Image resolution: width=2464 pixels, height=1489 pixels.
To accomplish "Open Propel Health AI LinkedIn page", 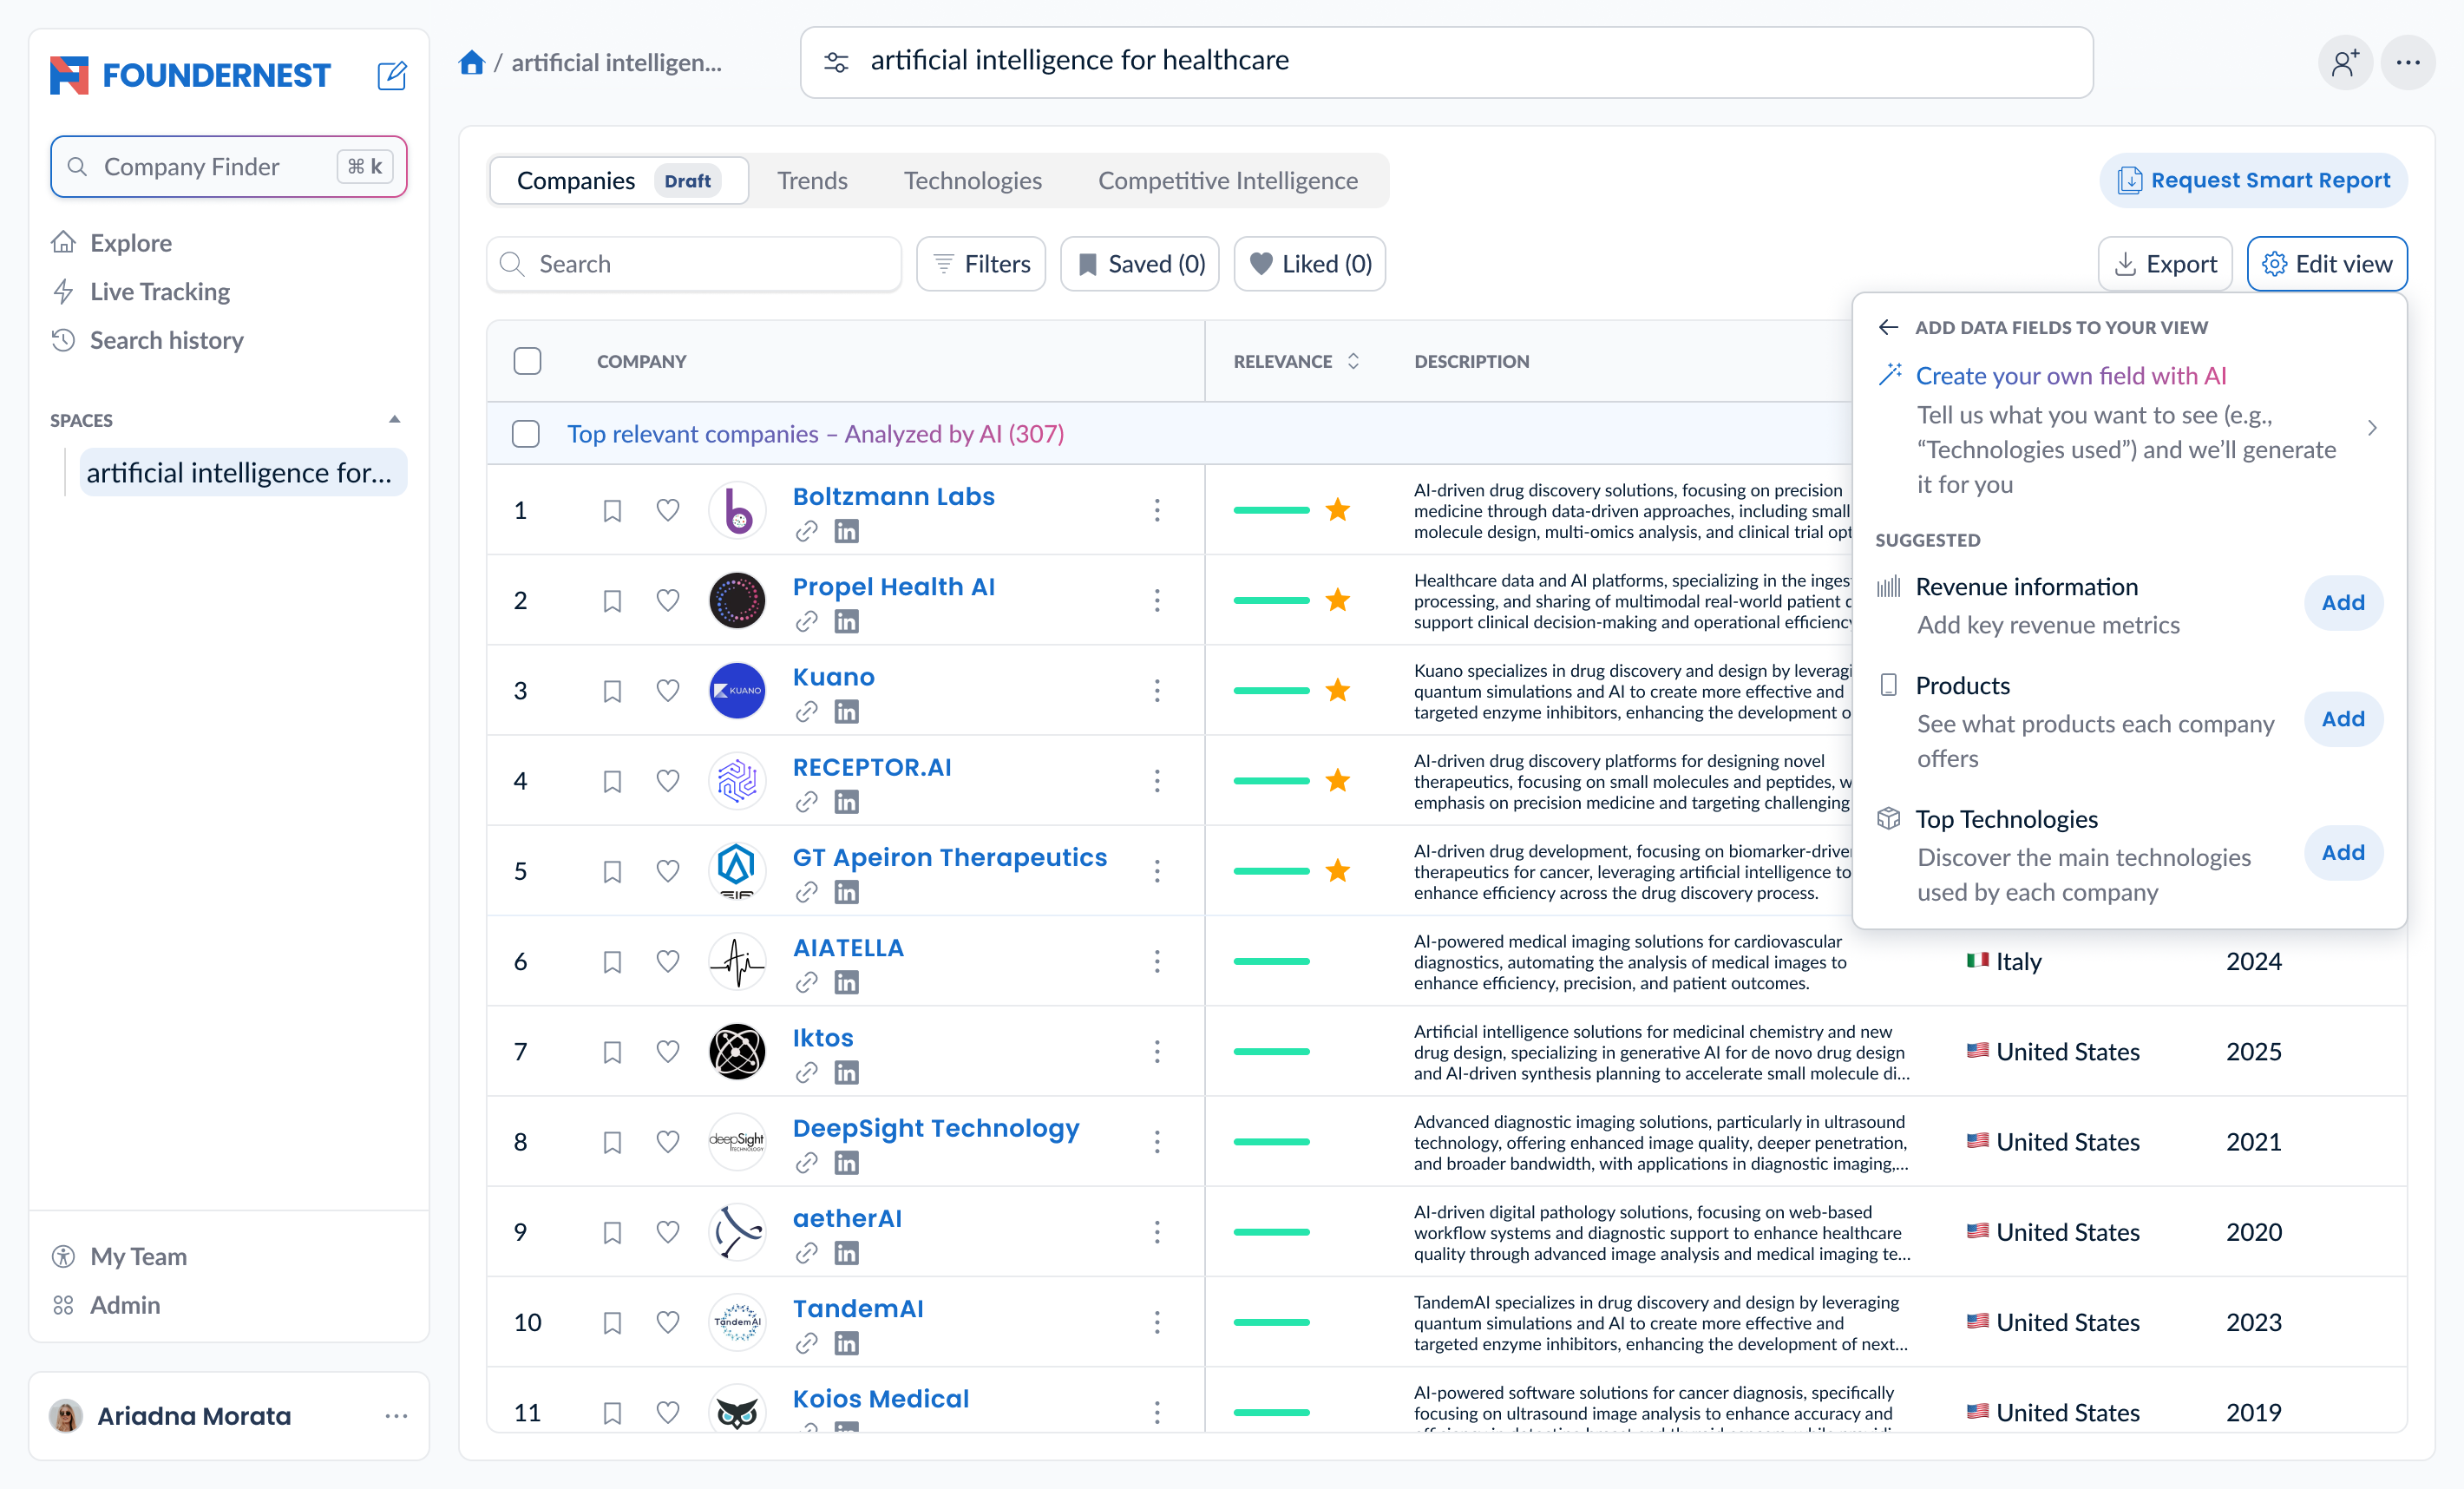I will 846,622.
